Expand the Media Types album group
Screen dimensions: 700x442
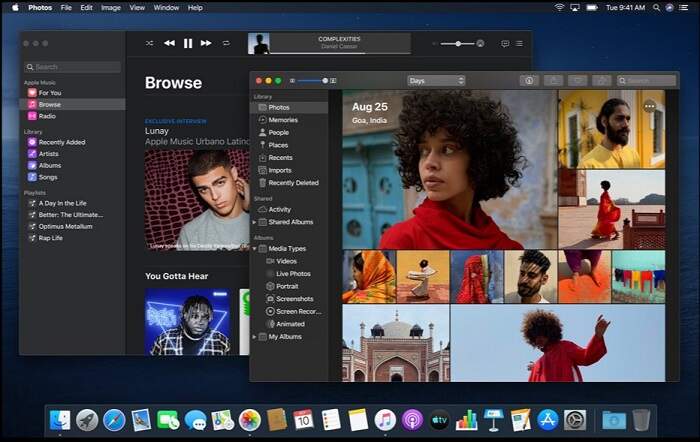(254, 248)
